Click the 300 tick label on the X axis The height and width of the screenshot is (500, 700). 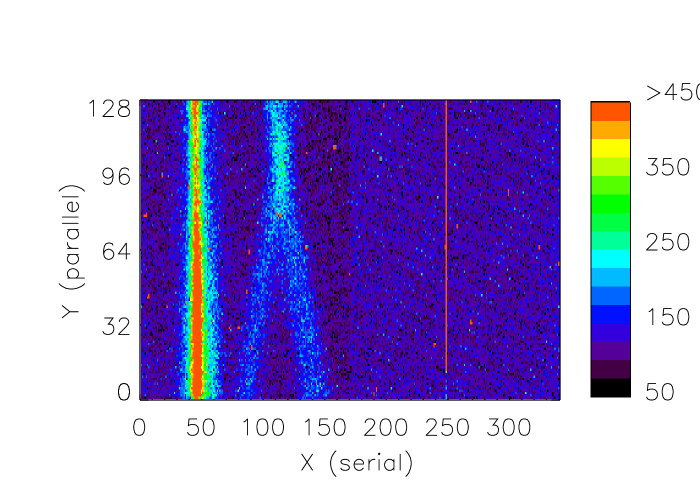coord(509,427)
